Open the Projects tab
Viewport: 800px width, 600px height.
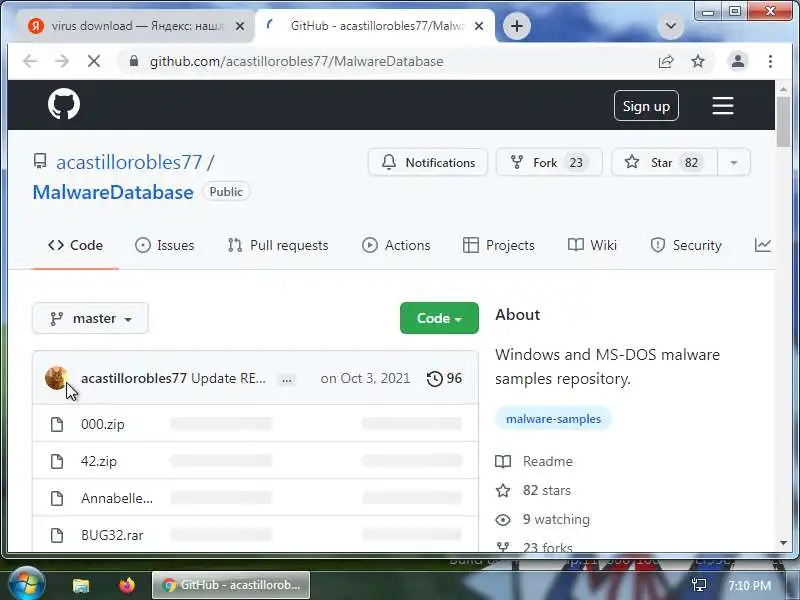(x=499, y=245)
